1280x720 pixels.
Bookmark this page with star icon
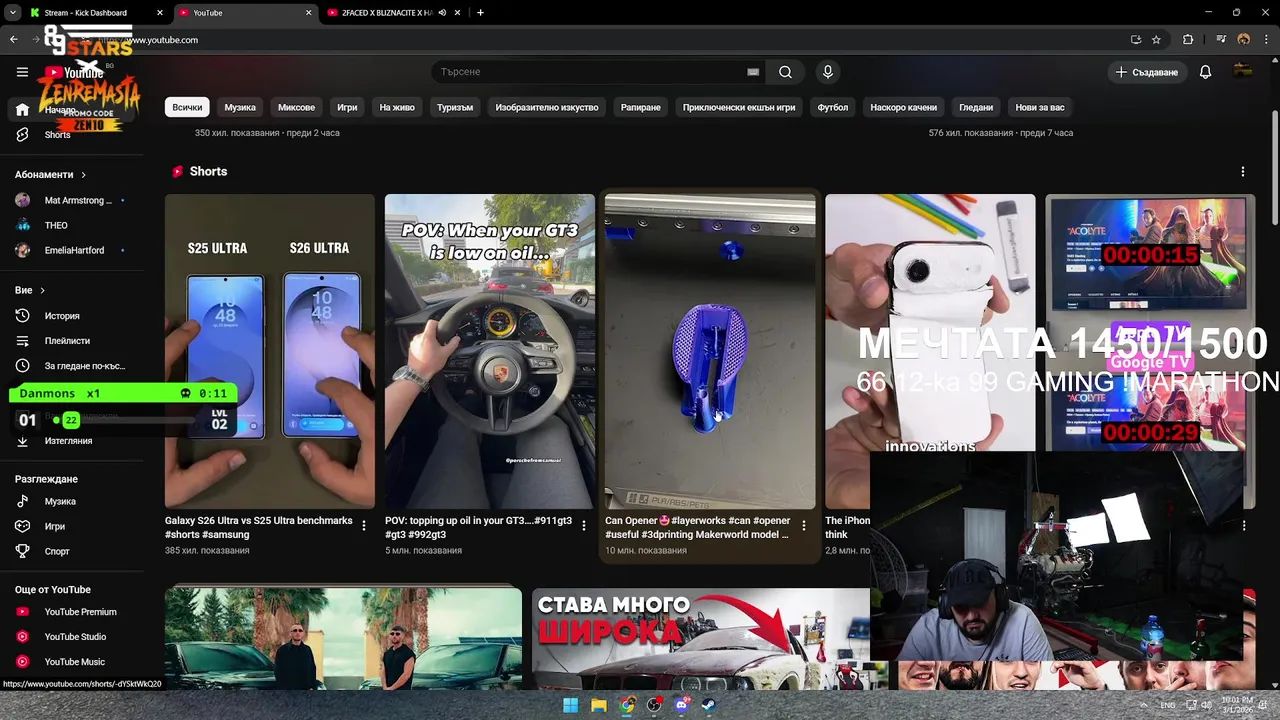1156,40
